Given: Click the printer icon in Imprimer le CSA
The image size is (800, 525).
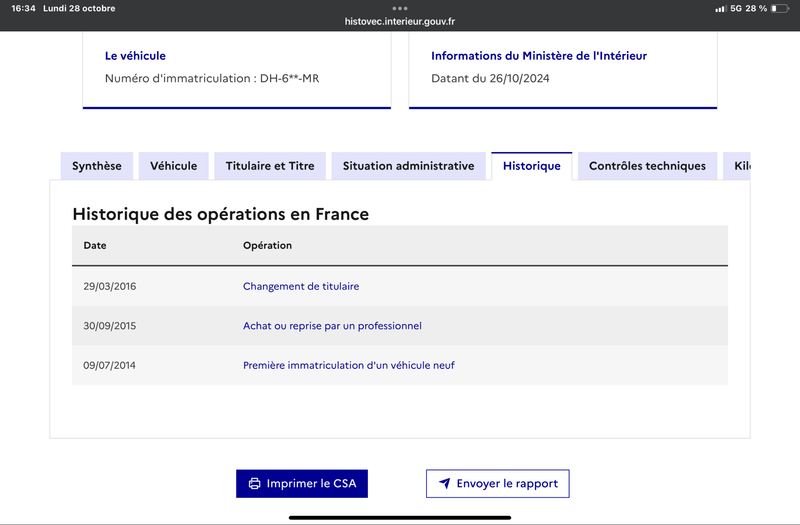Looking at the screenshot, I should [254, 483].
